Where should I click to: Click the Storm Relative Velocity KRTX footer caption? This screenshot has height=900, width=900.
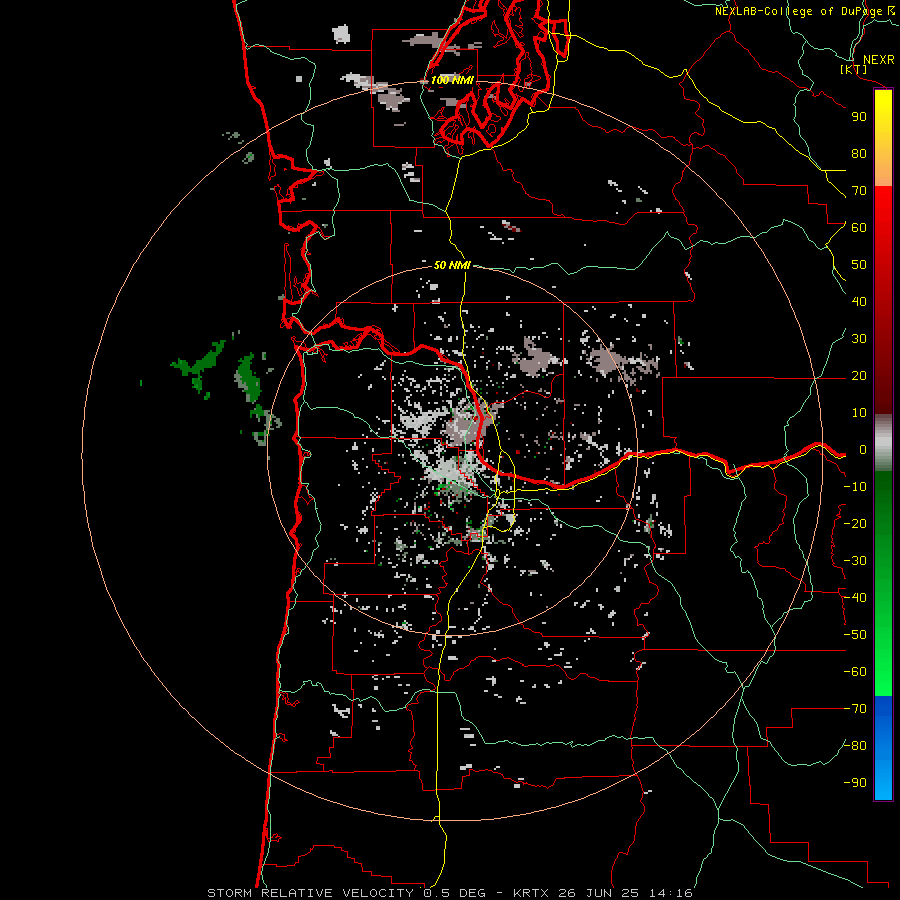(450, 893)
